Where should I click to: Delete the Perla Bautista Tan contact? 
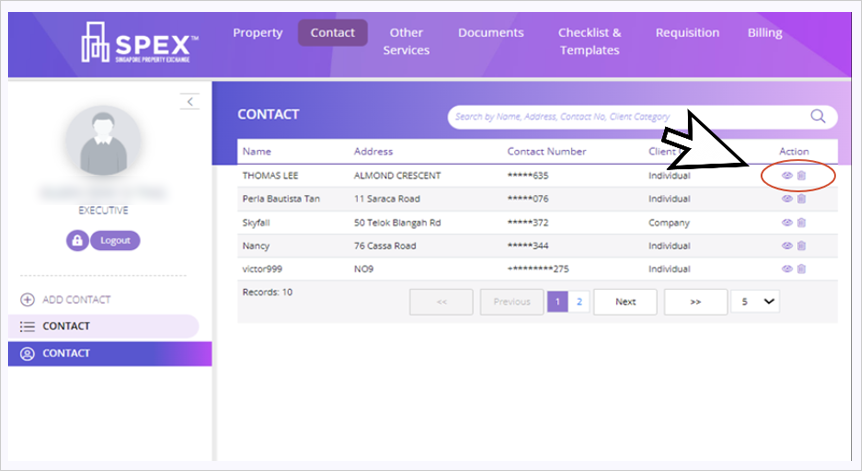tap(801, 199)
